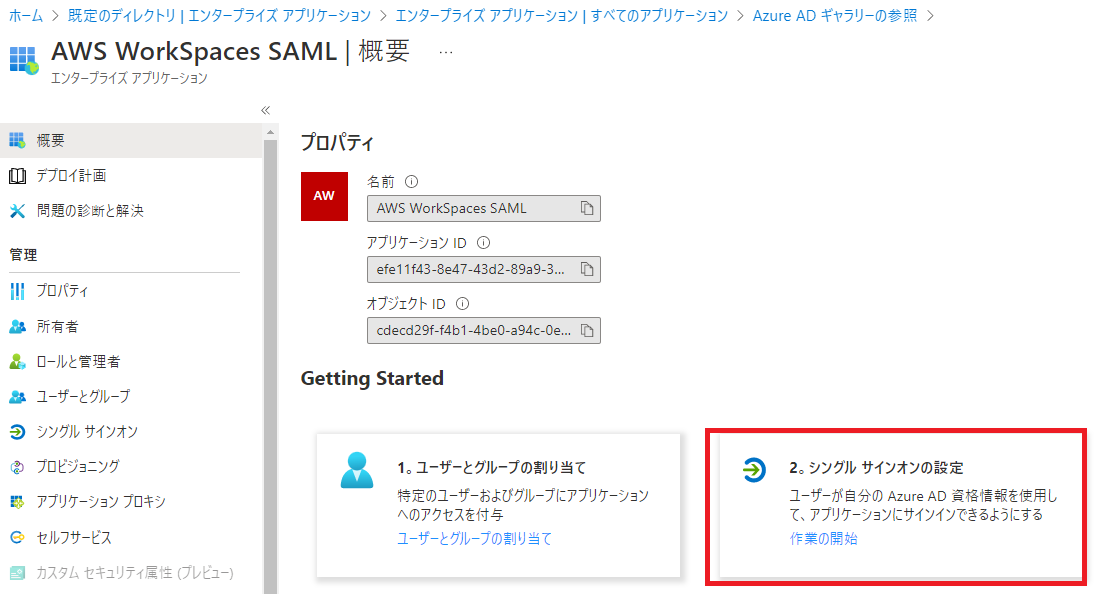Collapse the left navigation menu
Image resolution: width=1096 pixels, height=594 pixels.
266,110
